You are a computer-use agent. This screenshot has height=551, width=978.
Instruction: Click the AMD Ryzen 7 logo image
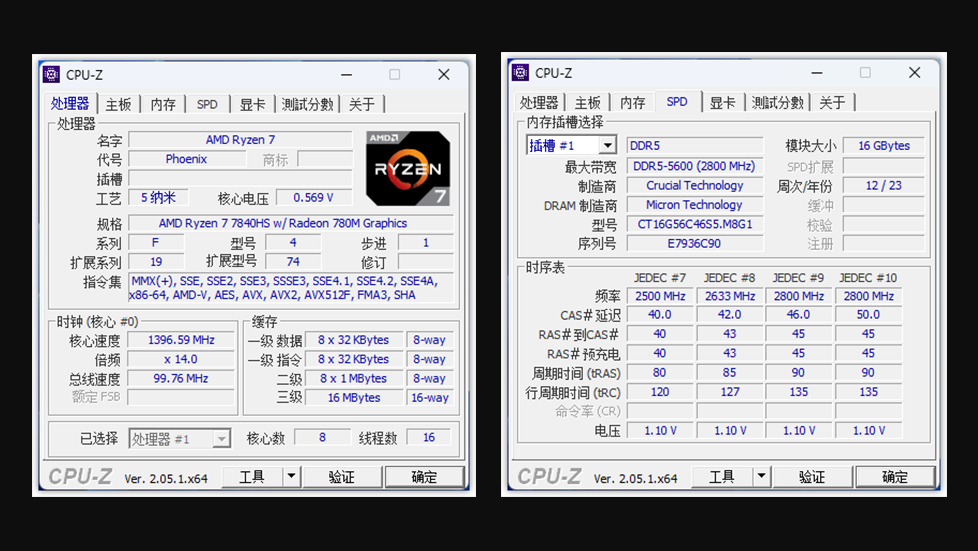click(x=408, y=168)
